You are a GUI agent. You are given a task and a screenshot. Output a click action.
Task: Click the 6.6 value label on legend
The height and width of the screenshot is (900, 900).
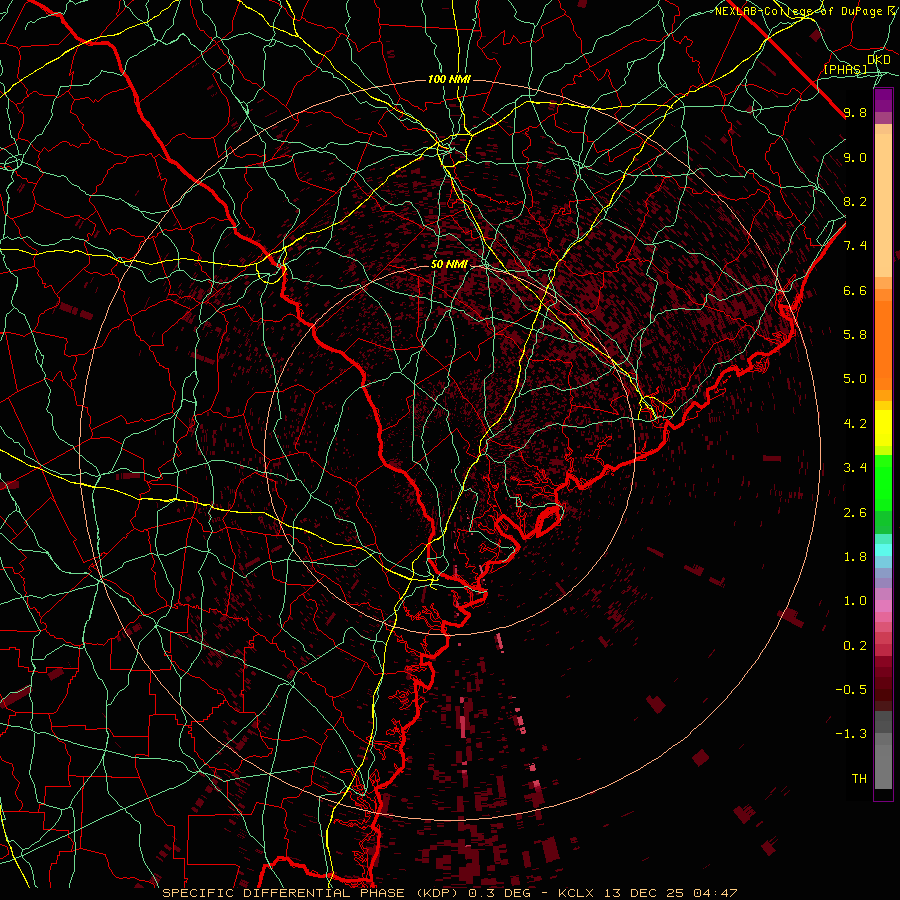click(x=855, y=290)
